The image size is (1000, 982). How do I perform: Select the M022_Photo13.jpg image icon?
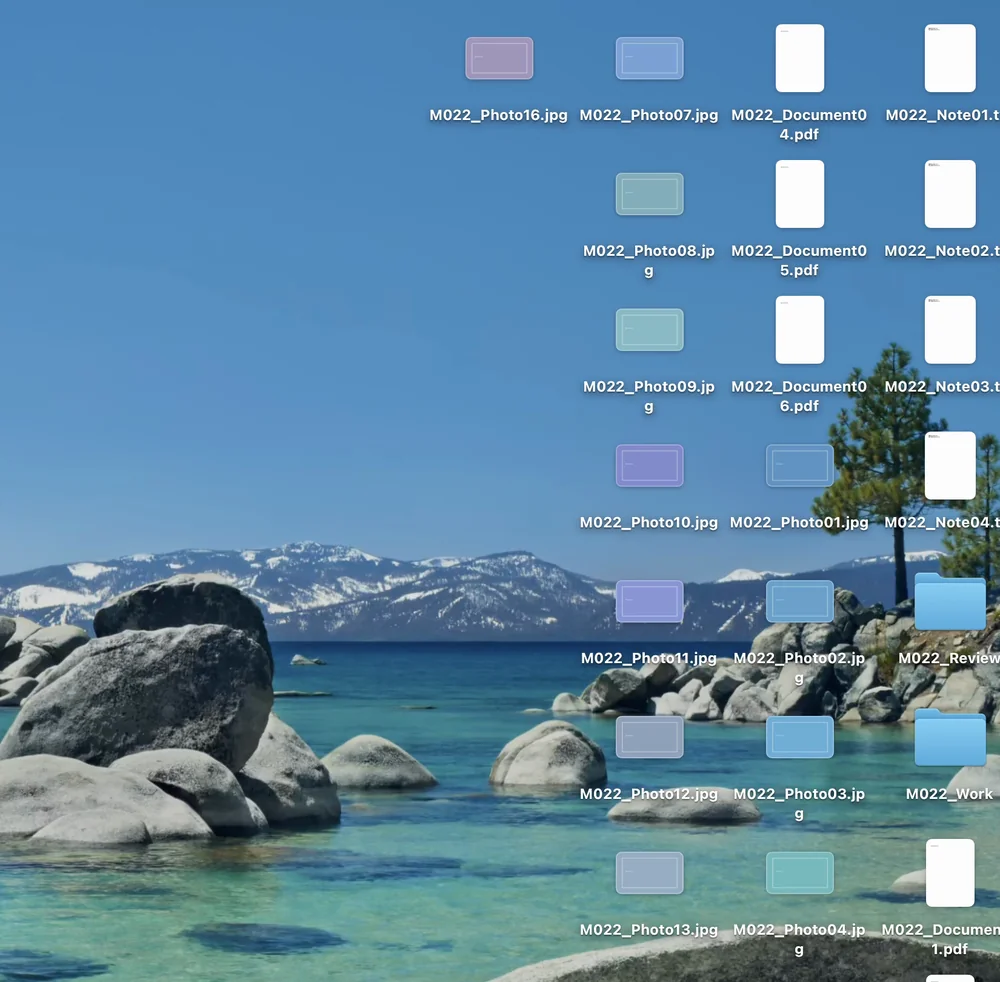pyautogui.click(x=649, y=873)
